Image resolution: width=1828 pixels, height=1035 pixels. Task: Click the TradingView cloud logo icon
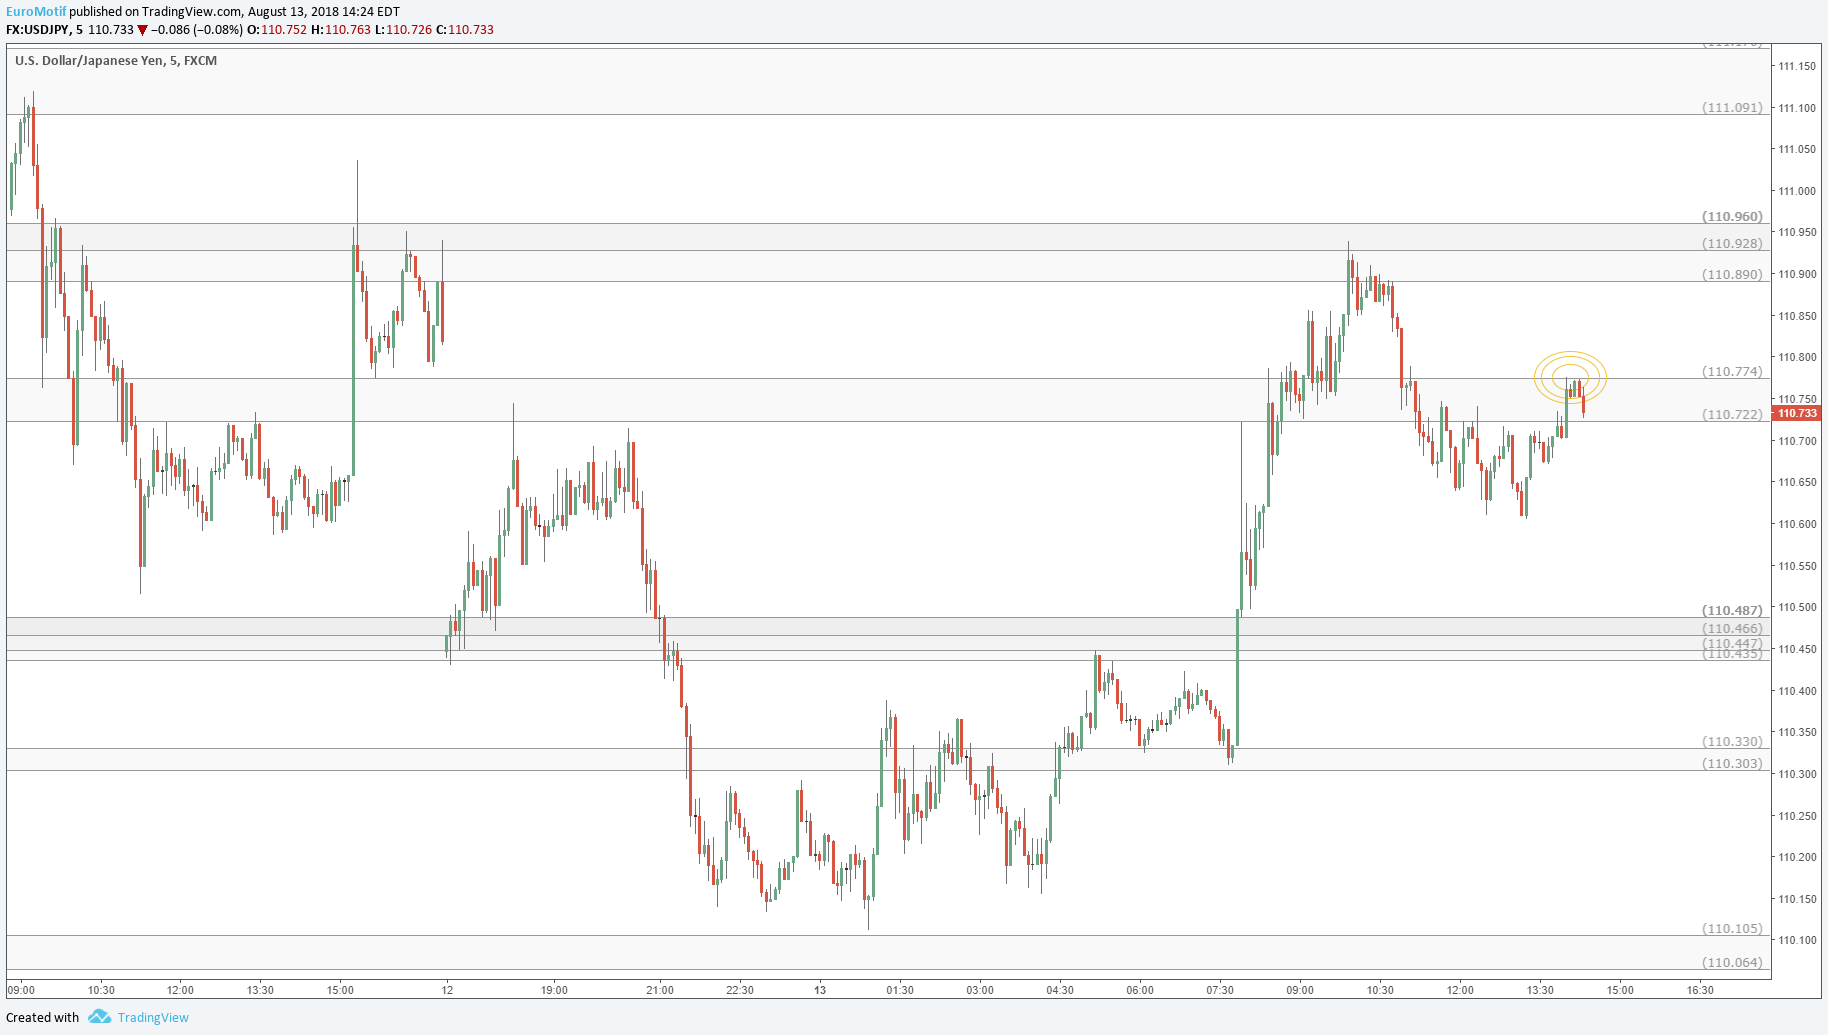[x=99, y=1017]
